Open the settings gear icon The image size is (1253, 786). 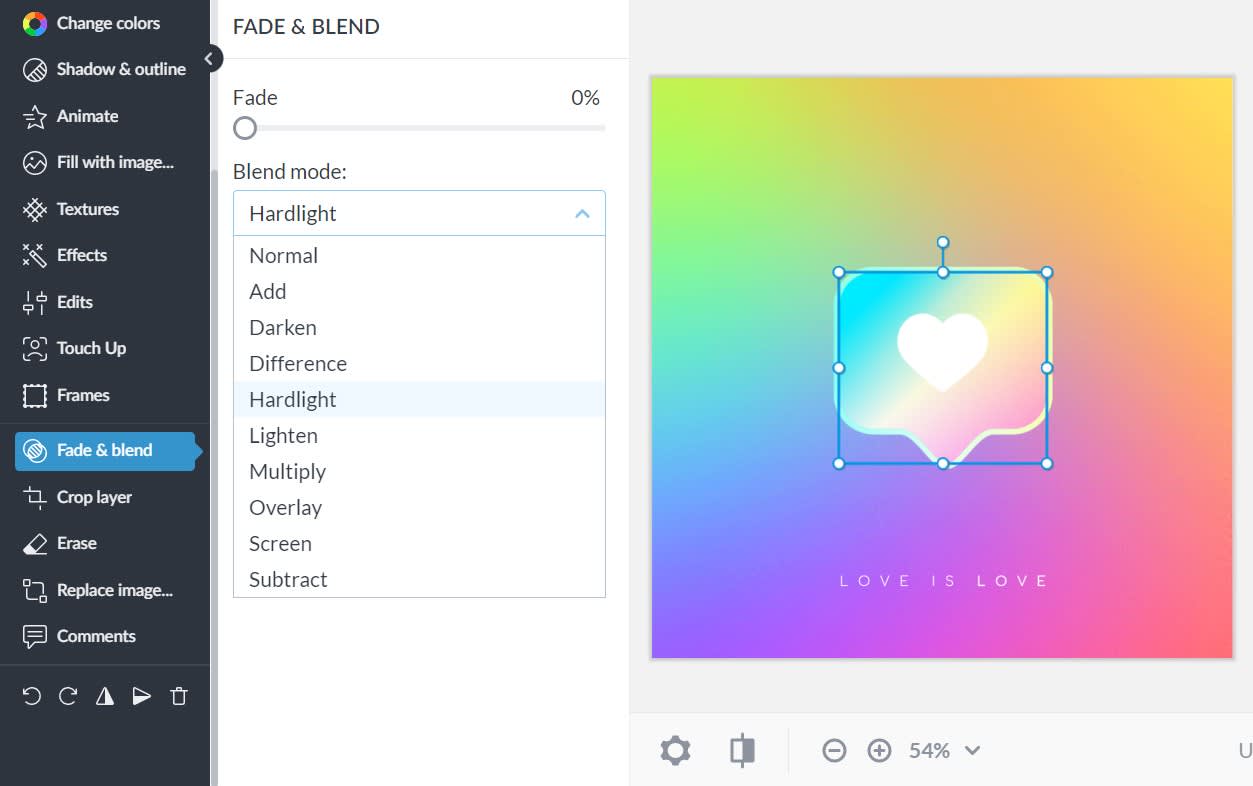(x=676, y=751)
